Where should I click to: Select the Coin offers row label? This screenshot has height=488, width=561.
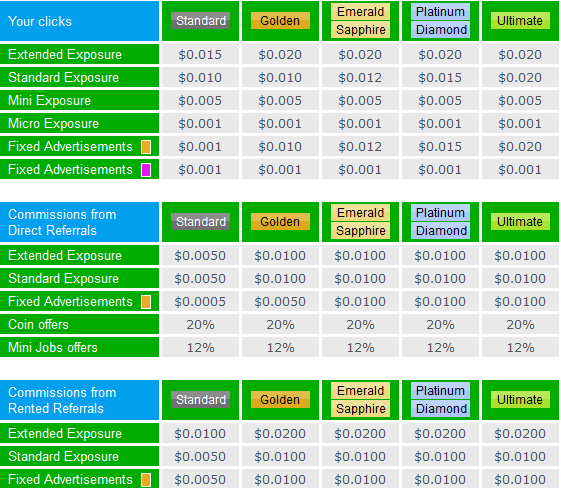[x=38, y=324]
